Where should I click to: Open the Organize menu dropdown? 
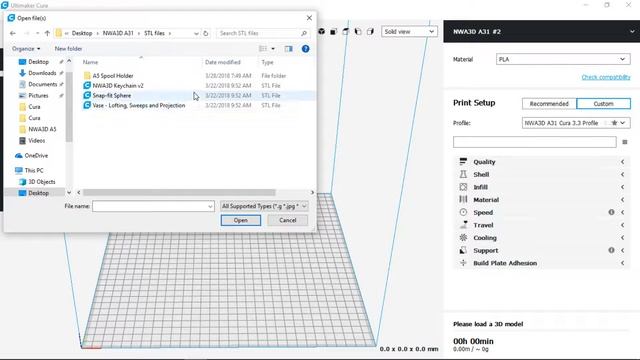[x=26, y=49]
